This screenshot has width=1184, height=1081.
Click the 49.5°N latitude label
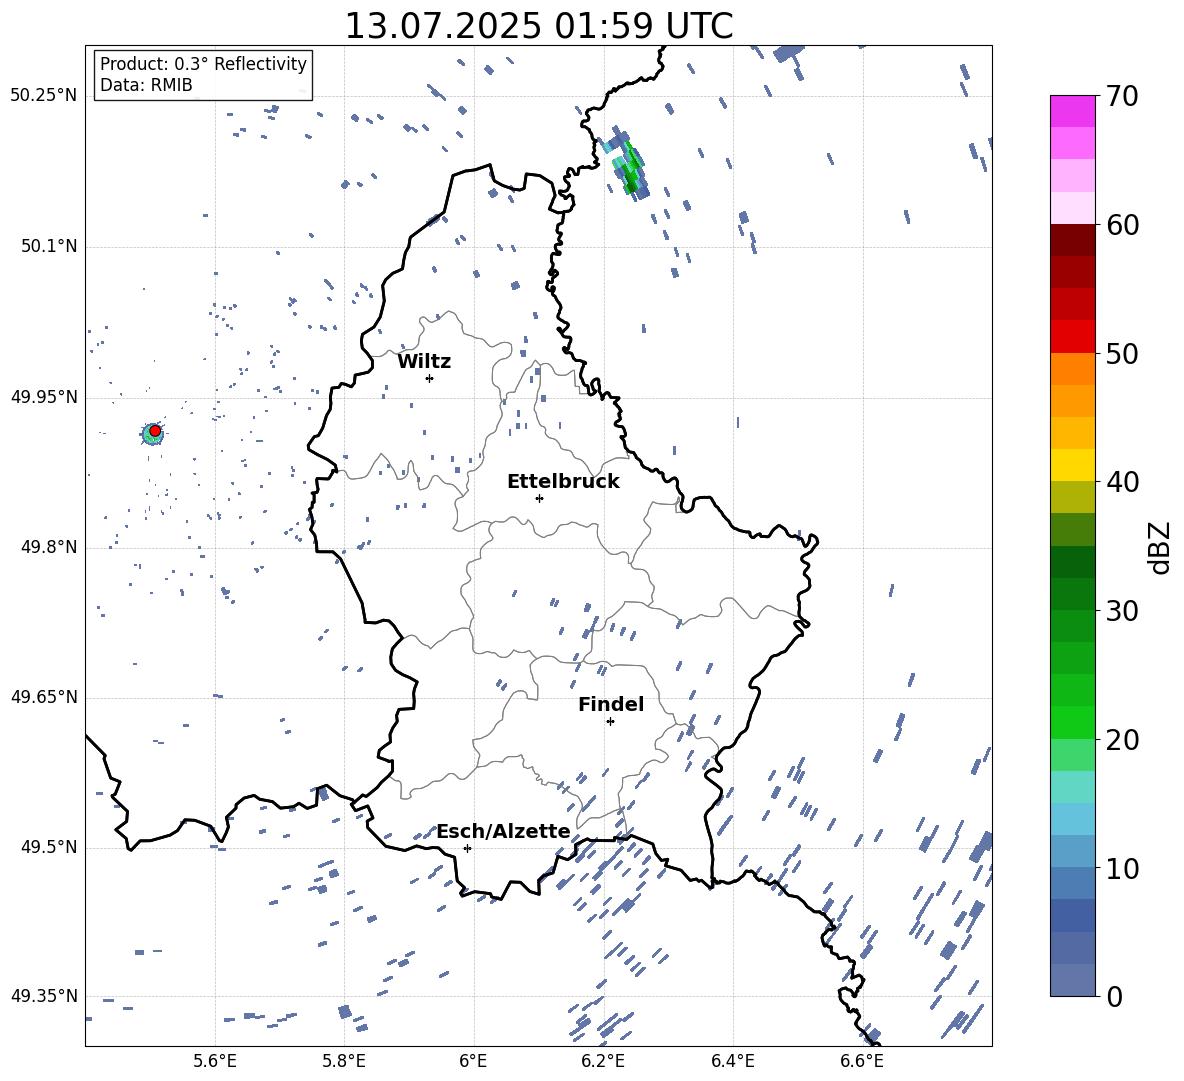point(48,847)
